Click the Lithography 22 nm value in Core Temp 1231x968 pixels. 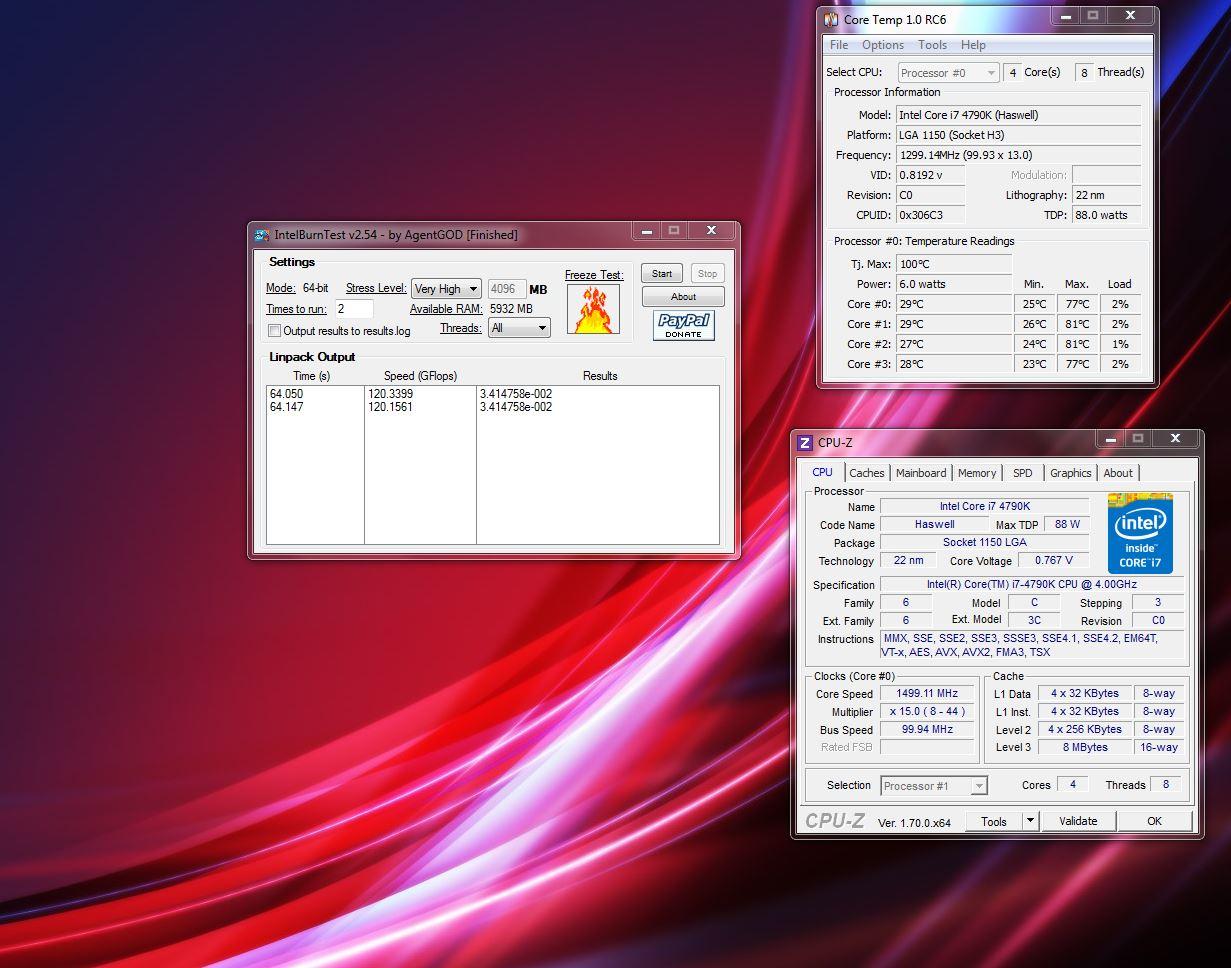tap(1106, 195)
